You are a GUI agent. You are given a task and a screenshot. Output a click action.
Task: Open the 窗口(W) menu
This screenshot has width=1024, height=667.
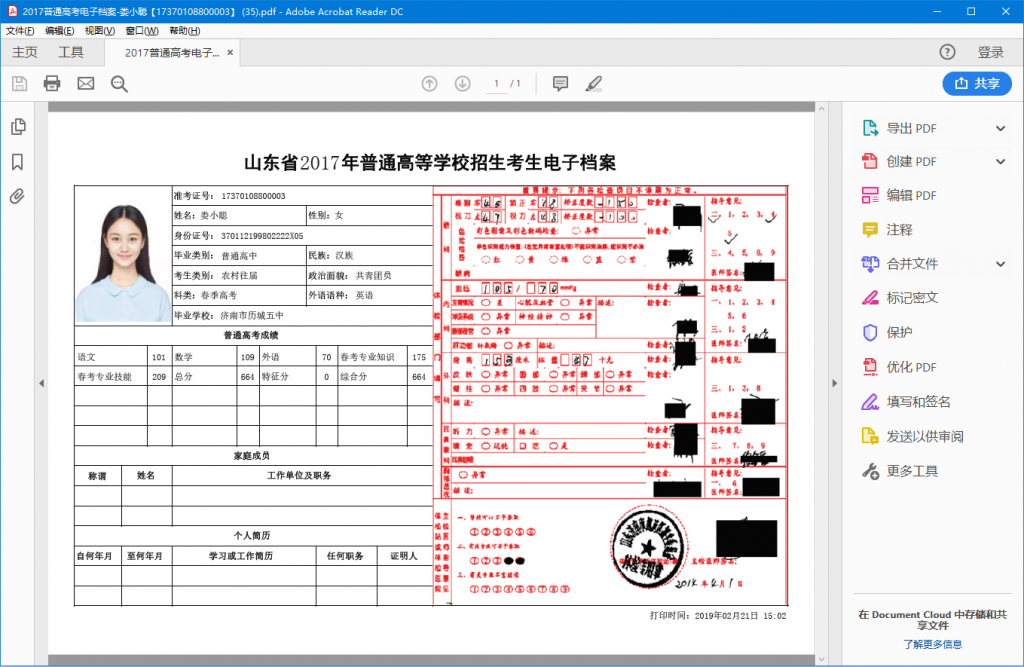pos(142,31)
